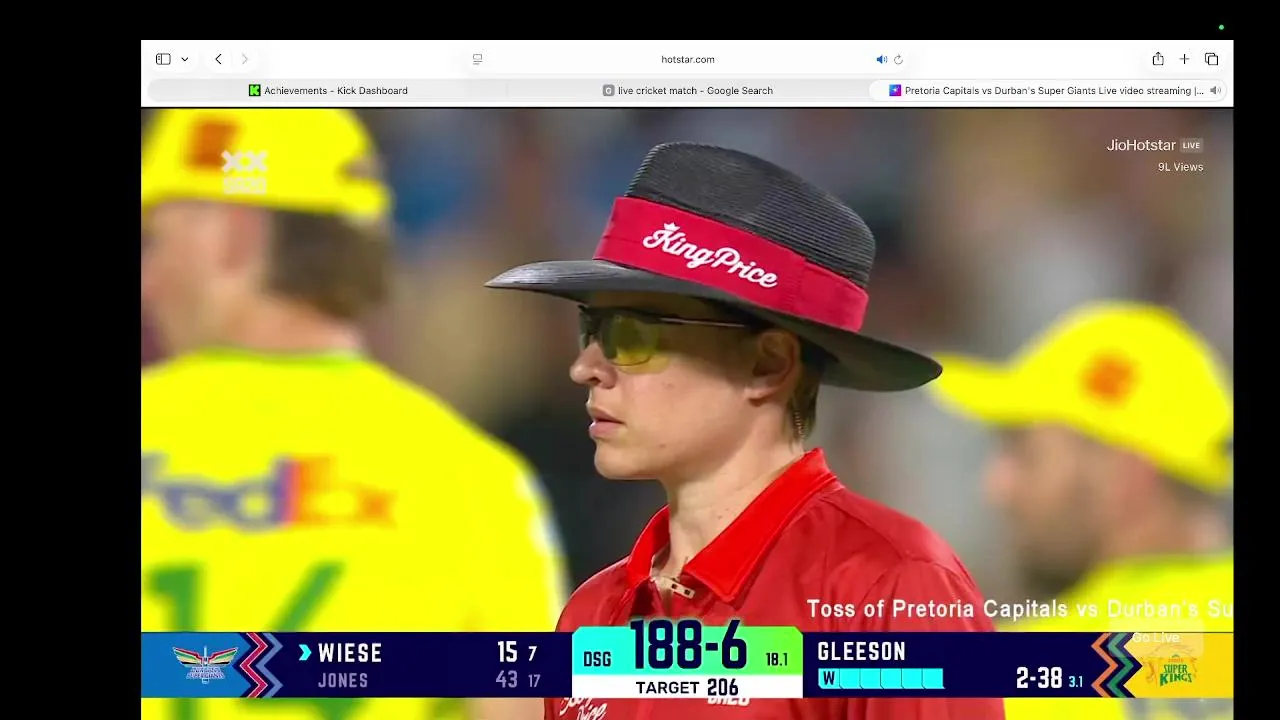This screenshot has height=720, width=1280.
Task: Switch to live cricket match Google tab
Action: click(x=688, y=90)
